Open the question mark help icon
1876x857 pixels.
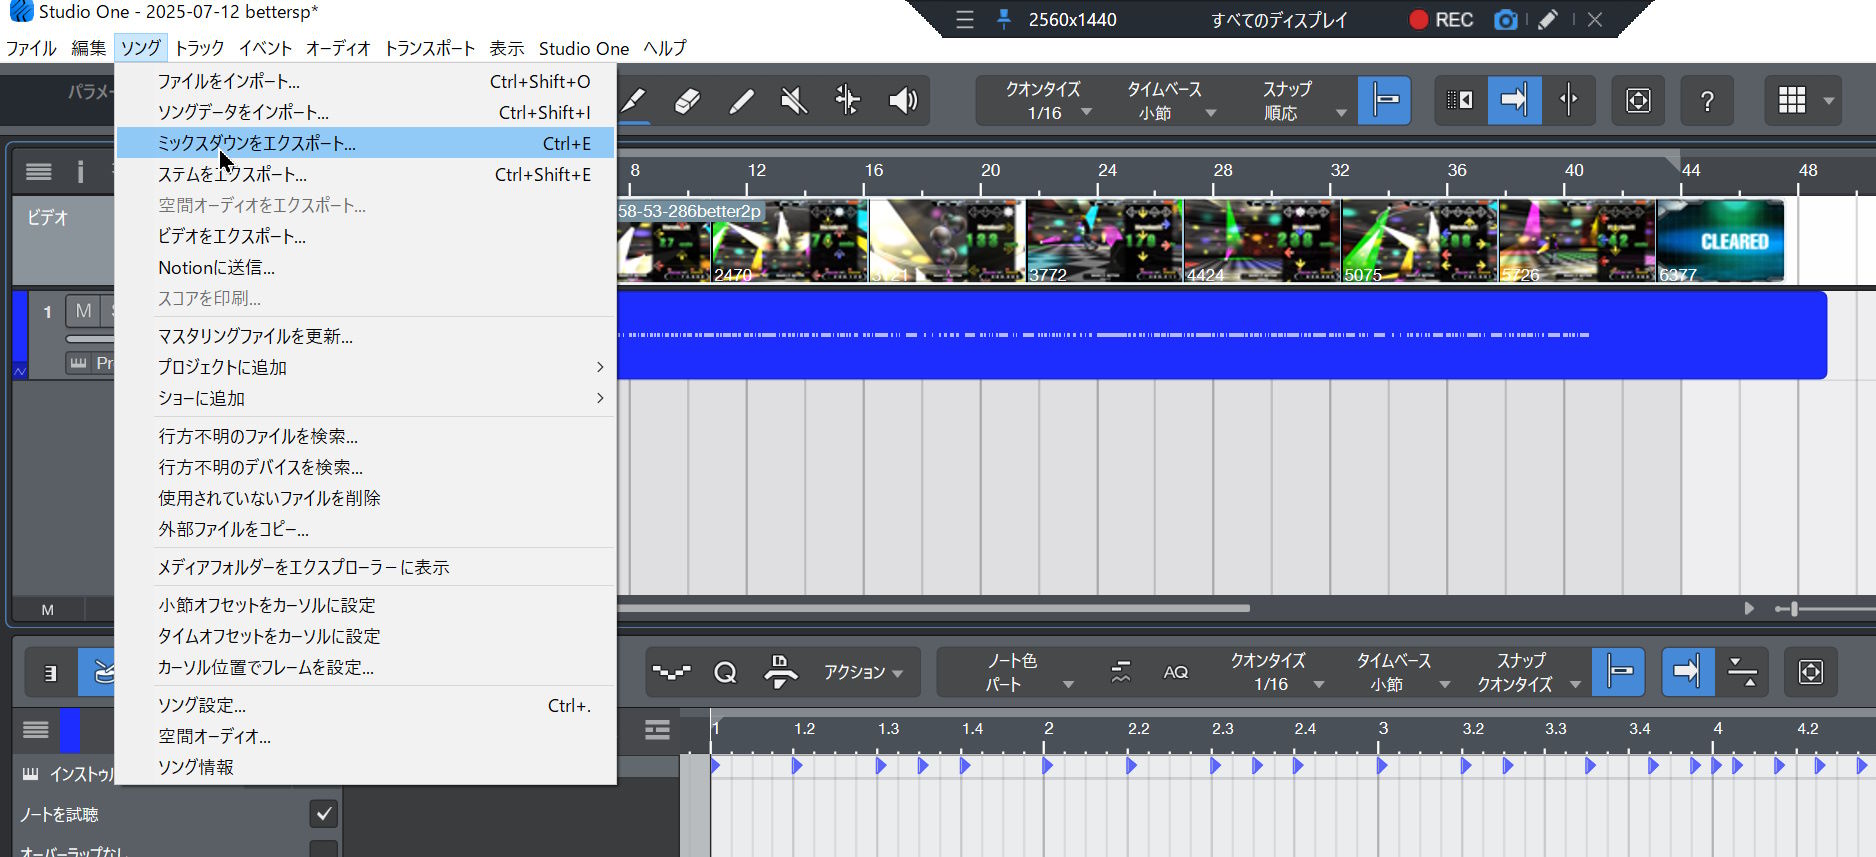click(1707, 100)
